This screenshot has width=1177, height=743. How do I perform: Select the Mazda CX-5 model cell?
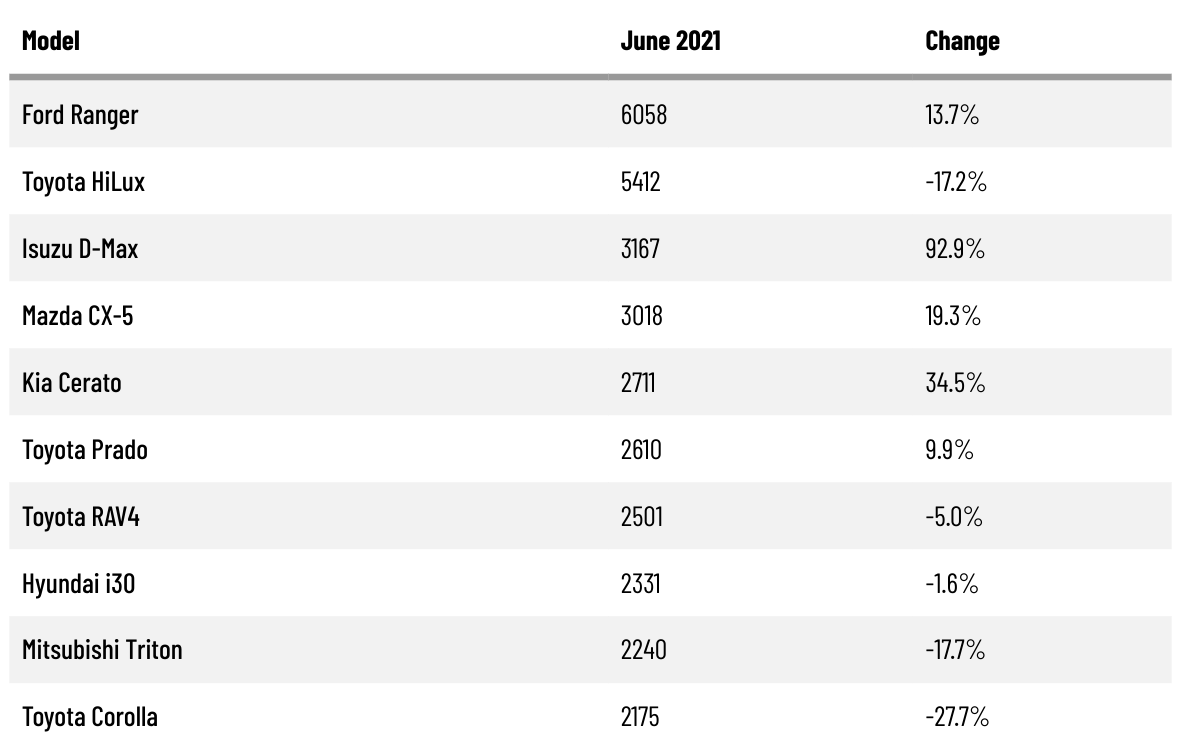[x=77, y=316]
